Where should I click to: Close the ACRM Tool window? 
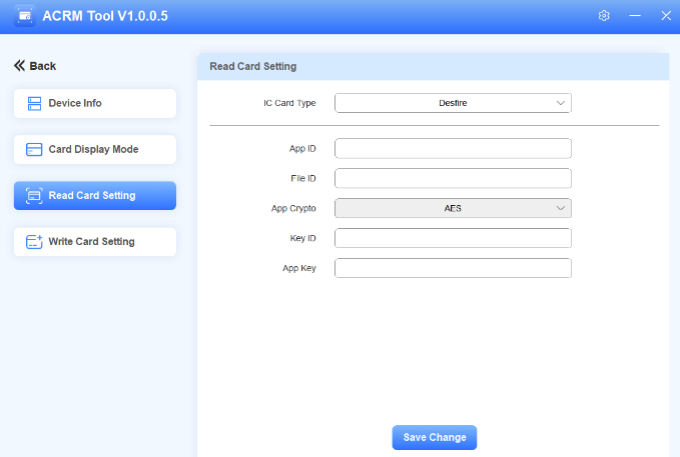tap(665, 16)
